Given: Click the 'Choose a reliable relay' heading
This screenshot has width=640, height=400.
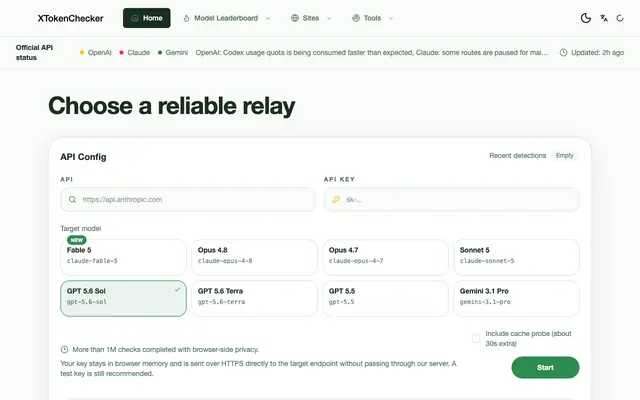Looking at the screenshot, I should pyautogui.click(x=171, y=106).
